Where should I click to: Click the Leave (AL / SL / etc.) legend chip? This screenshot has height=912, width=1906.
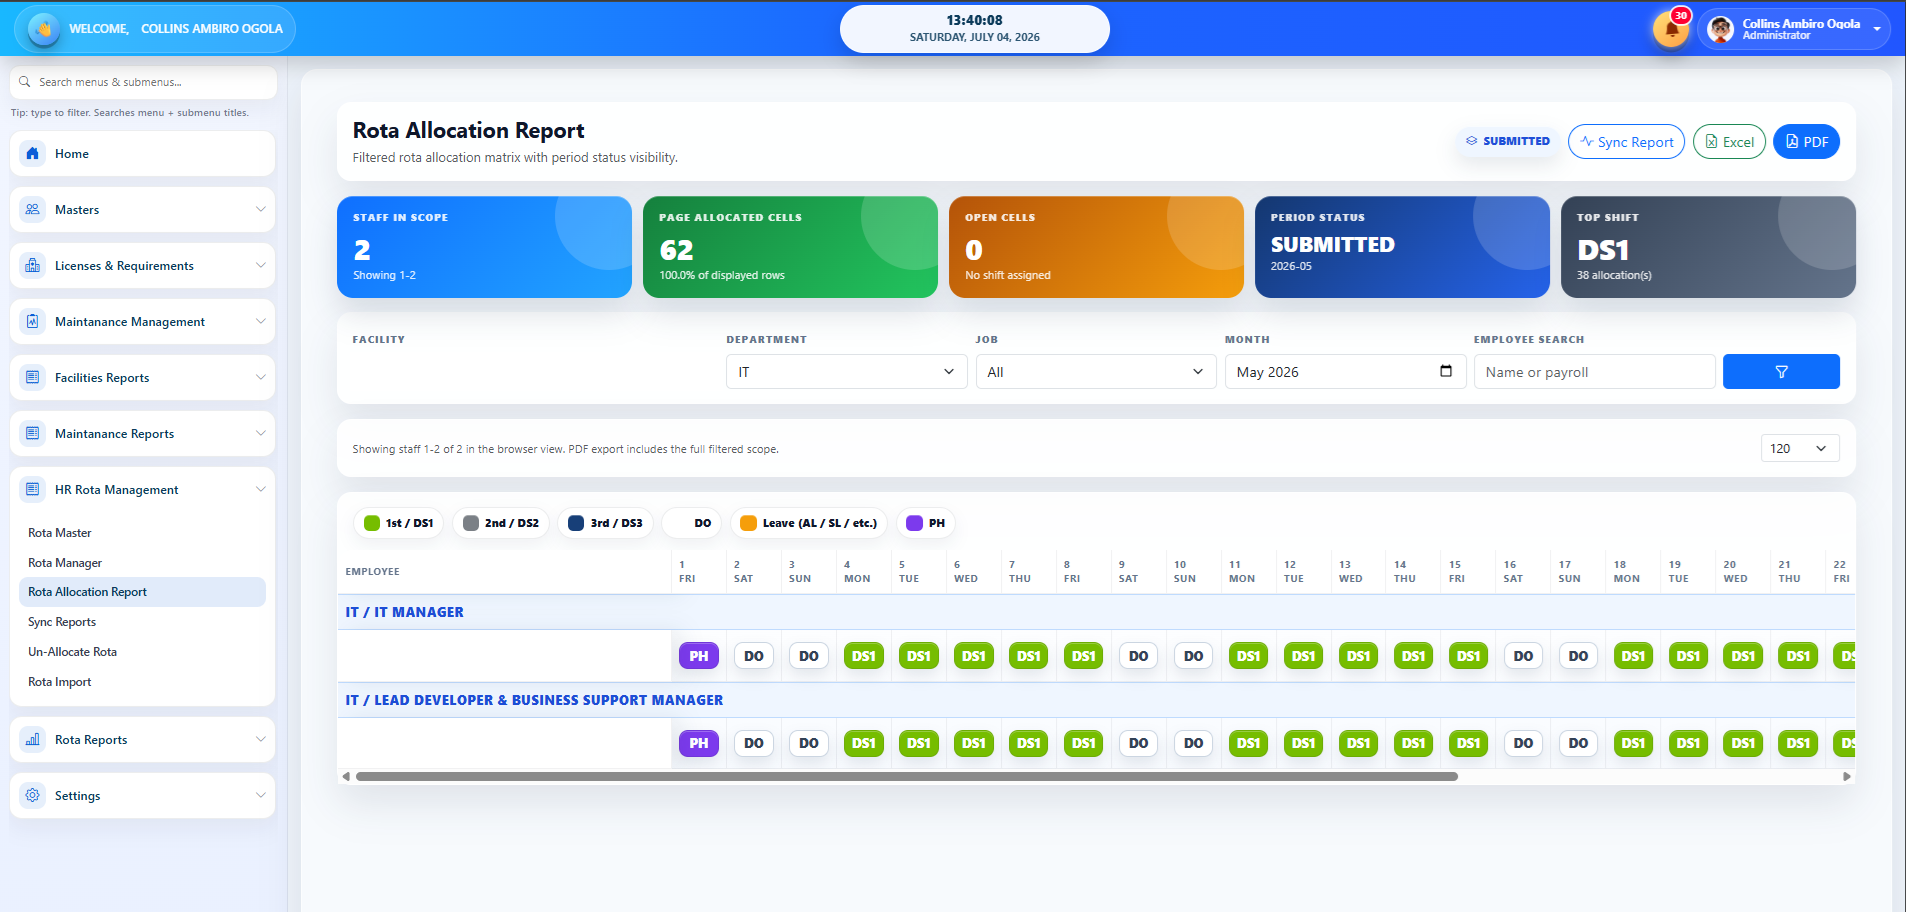(808, 523)
